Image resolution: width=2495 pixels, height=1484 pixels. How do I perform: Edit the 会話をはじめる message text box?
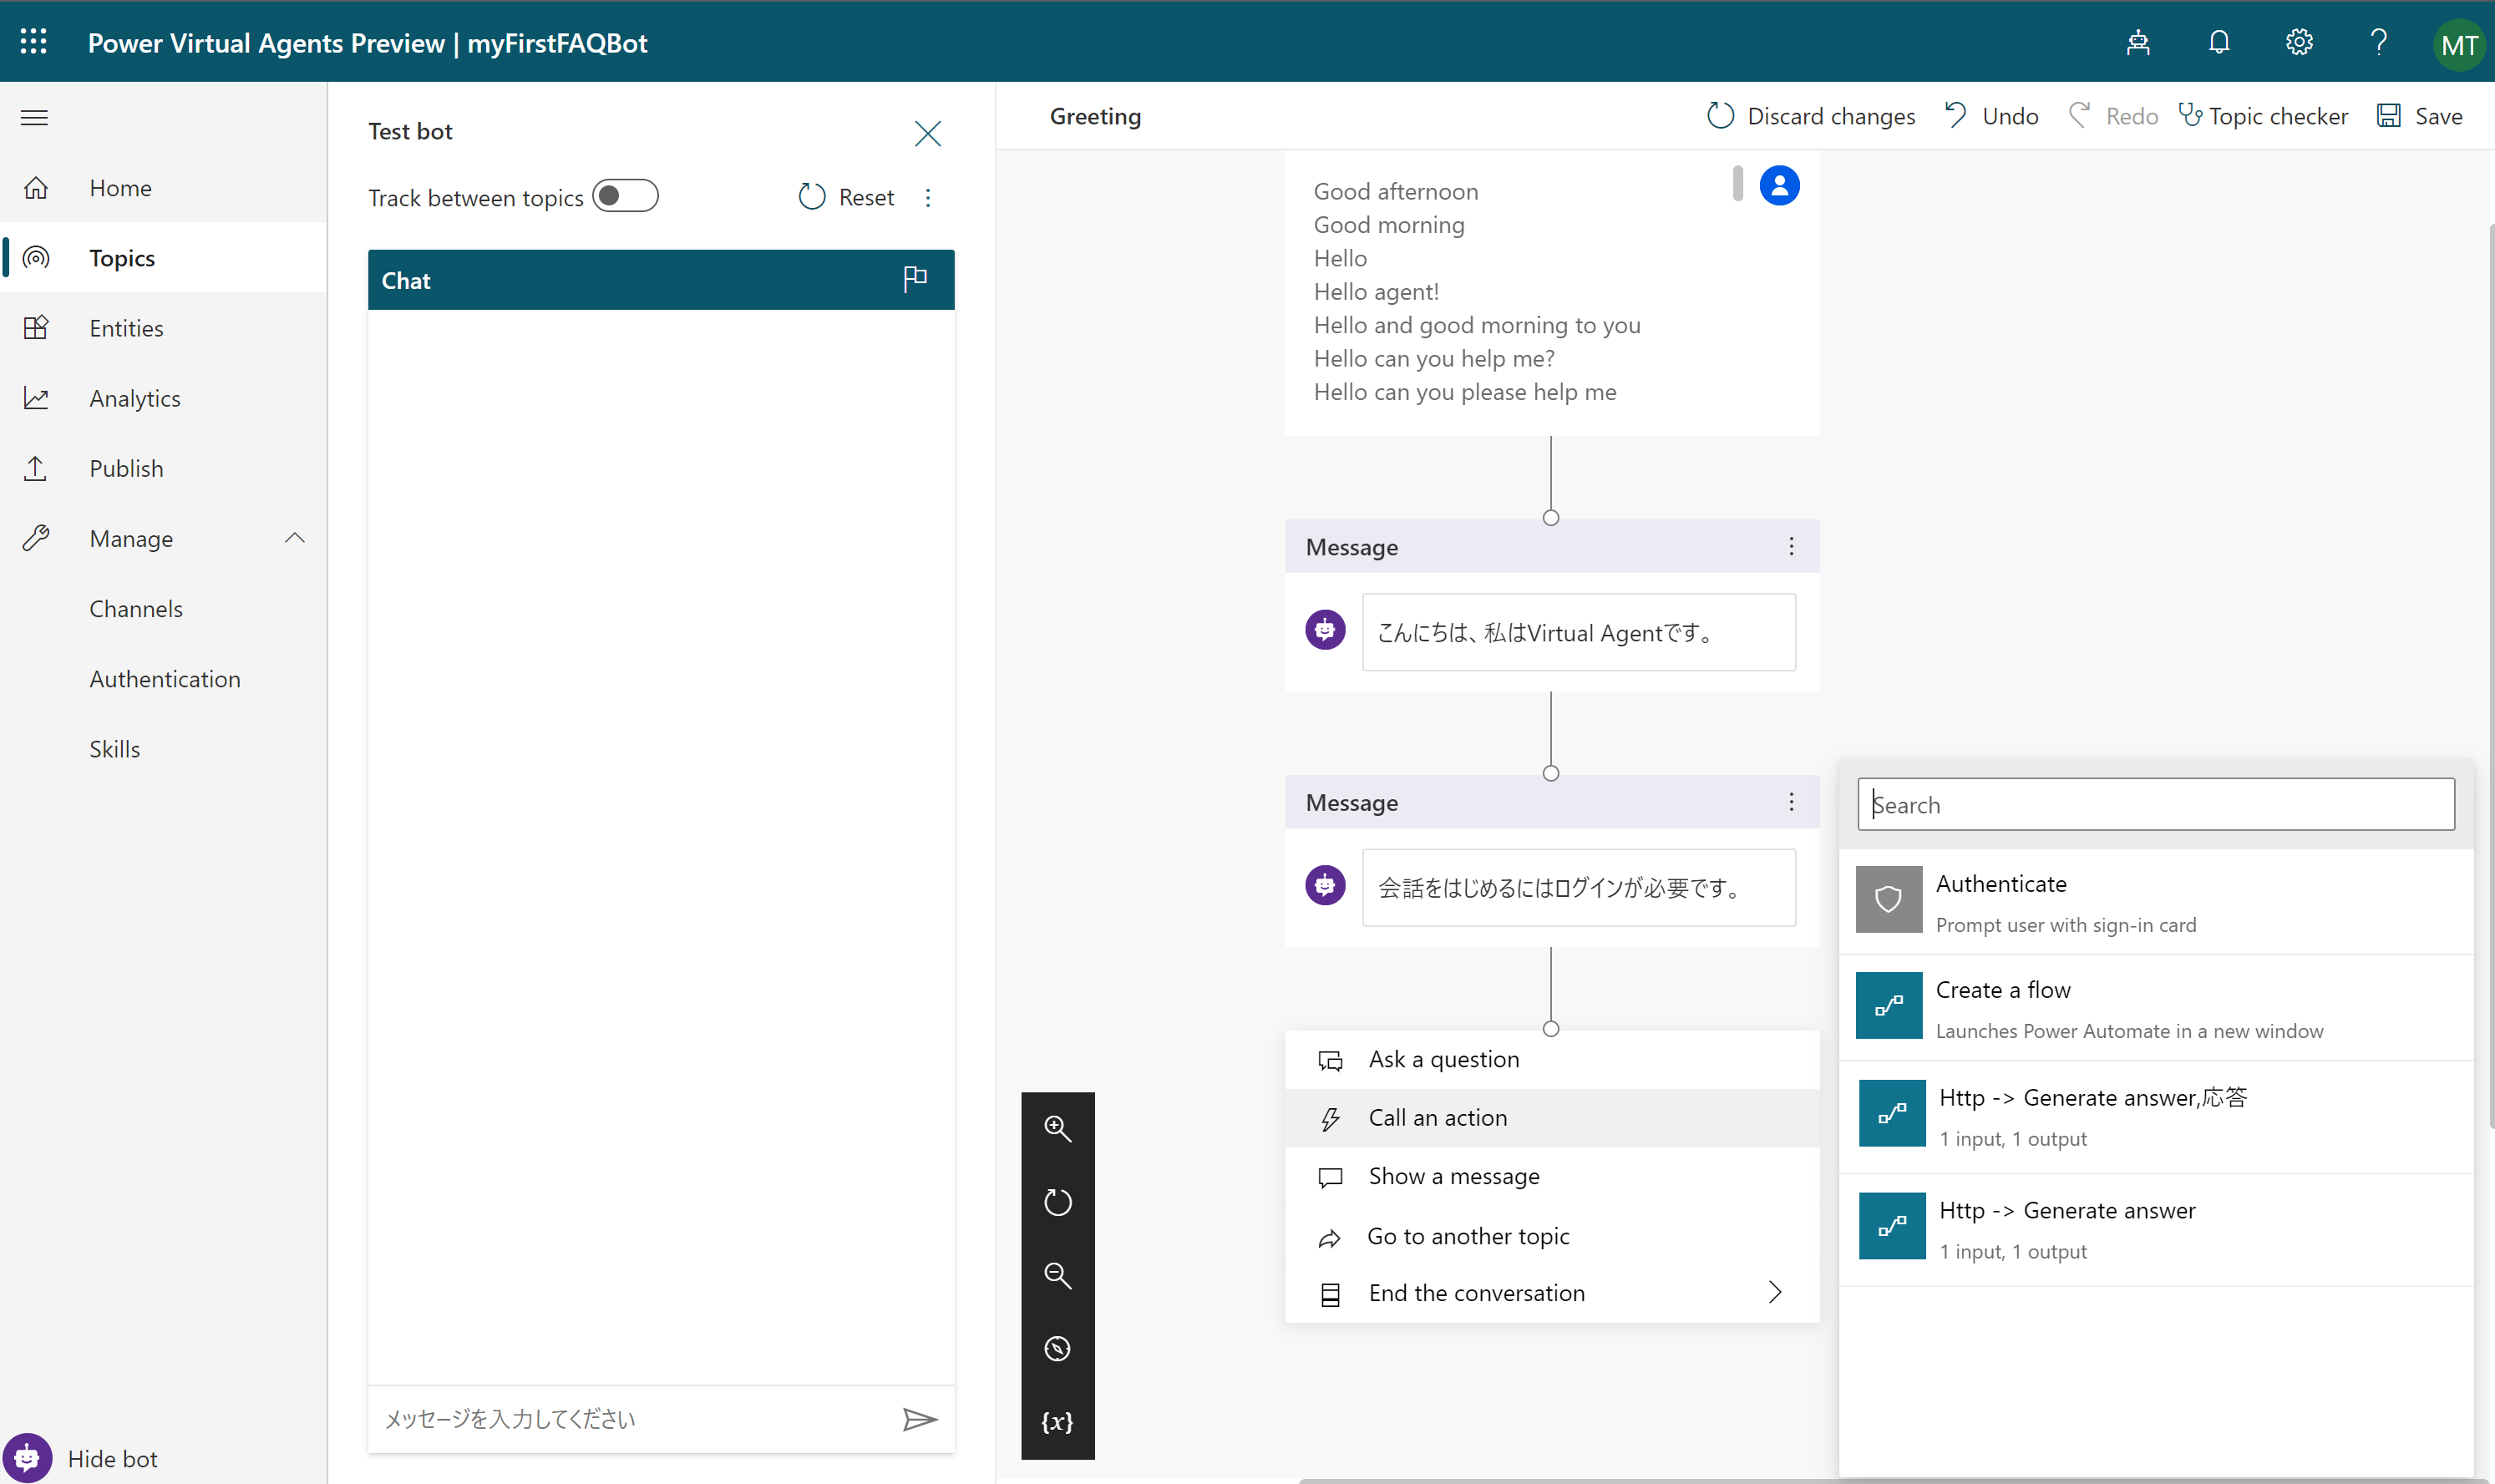tap(1578, 887)
